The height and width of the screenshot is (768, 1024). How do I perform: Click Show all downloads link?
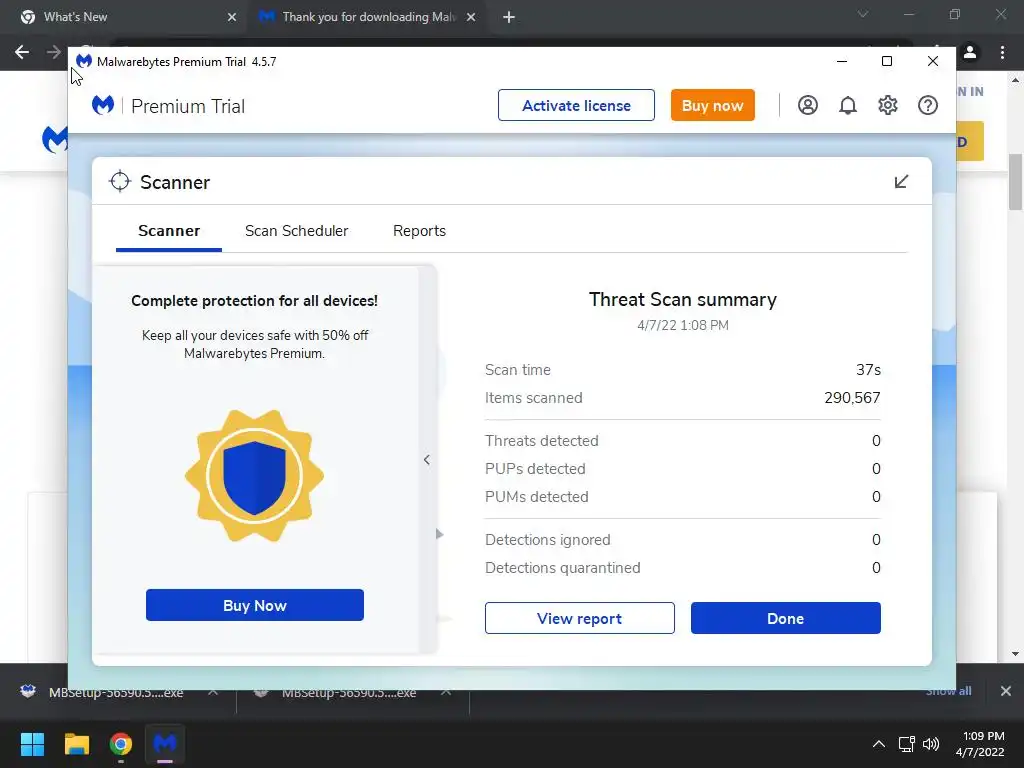[x=948, y=691]
